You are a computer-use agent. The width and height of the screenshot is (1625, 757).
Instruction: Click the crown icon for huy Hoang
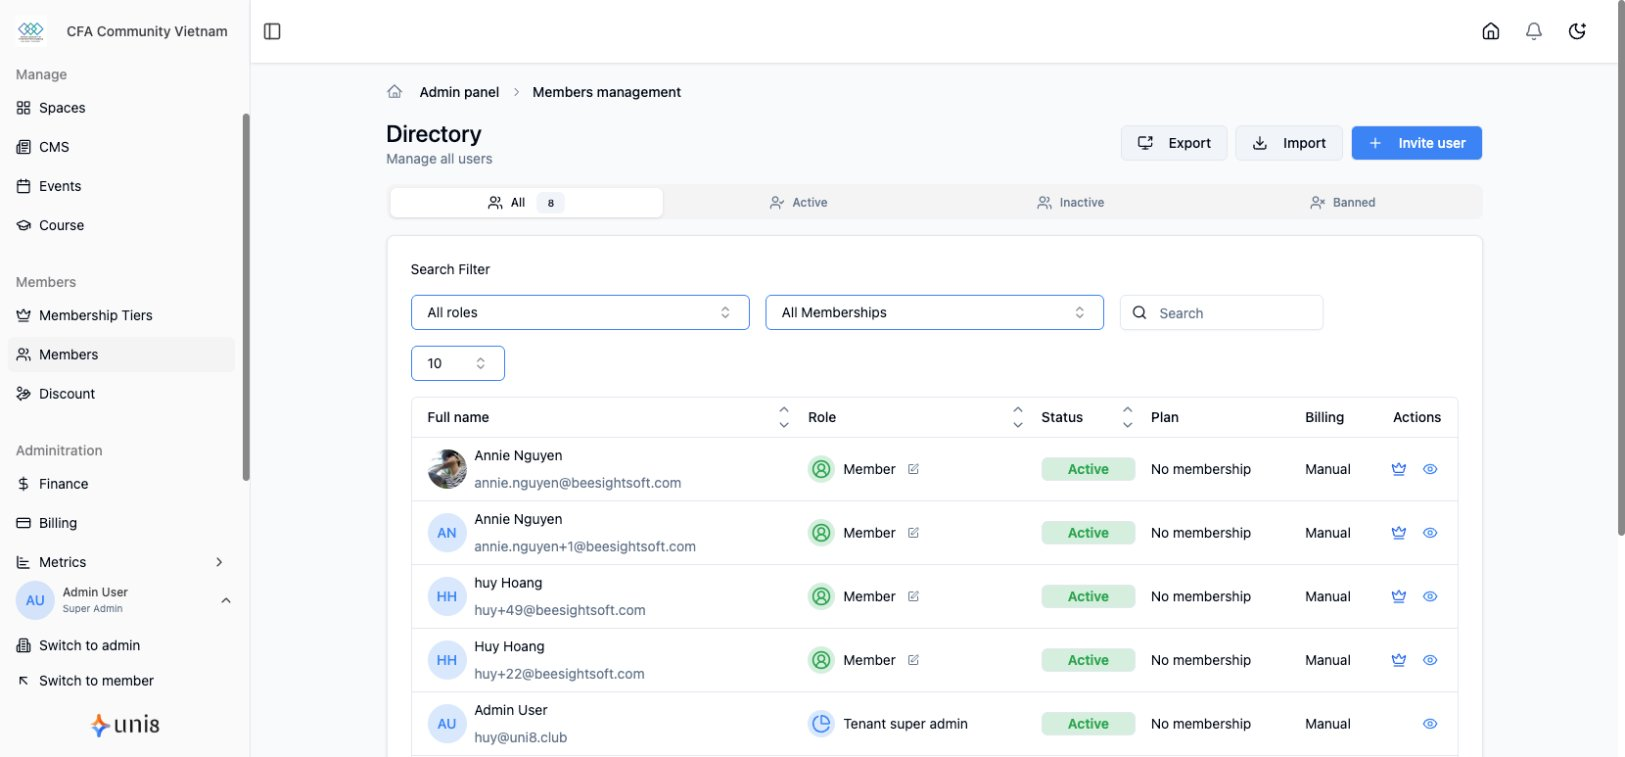(x=1398, y=596)
